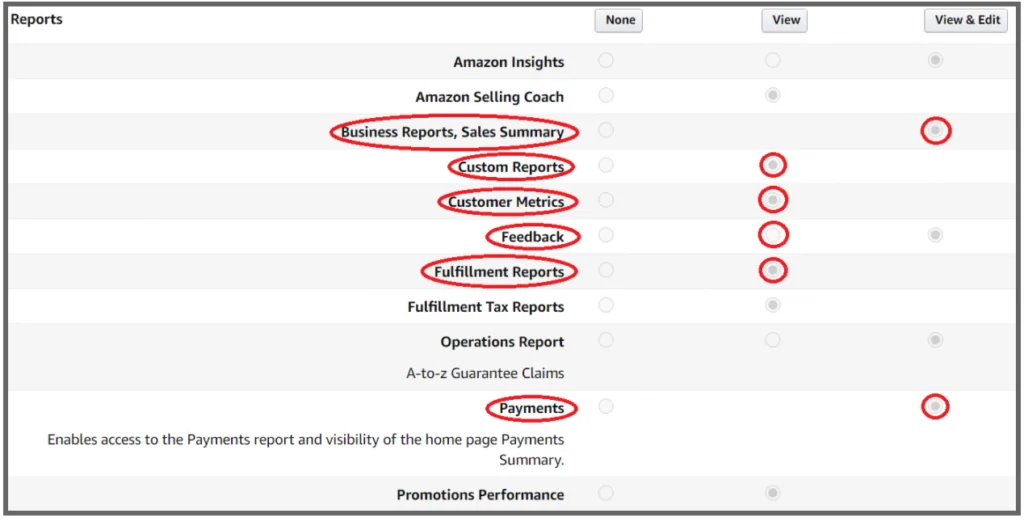Select View for Amazon Insights
The width and height of the screenshot is (1024, 522).
point(773,60)
